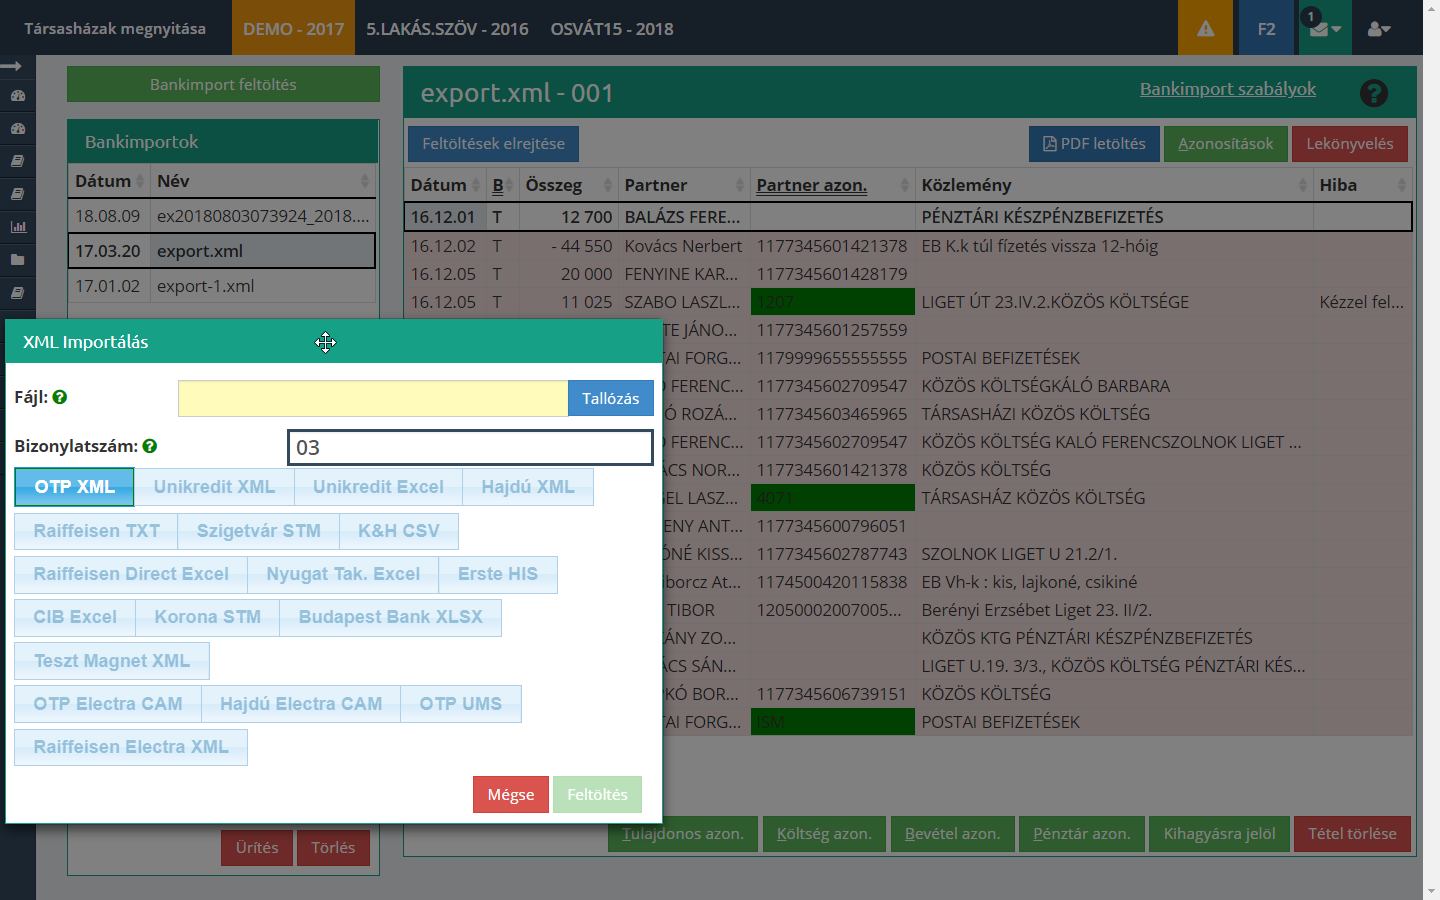Image resolution: width=1440 pixels, height=900 pixels.
Task: Switch to the 5.LAKÁS.SZÖV - 2016 tab
Action: click(447, 29)
